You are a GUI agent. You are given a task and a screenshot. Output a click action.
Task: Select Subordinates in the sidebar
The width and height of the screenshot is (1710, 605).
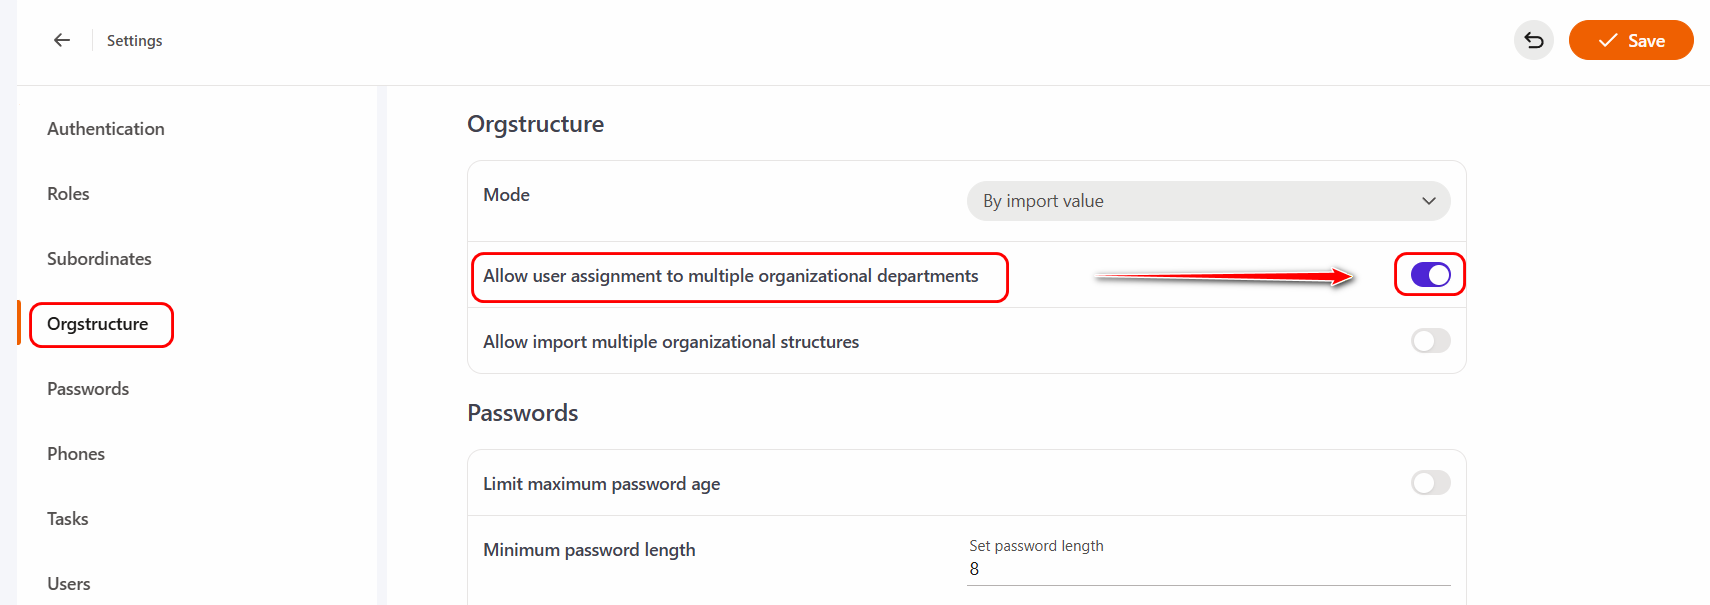coord(99,259)
